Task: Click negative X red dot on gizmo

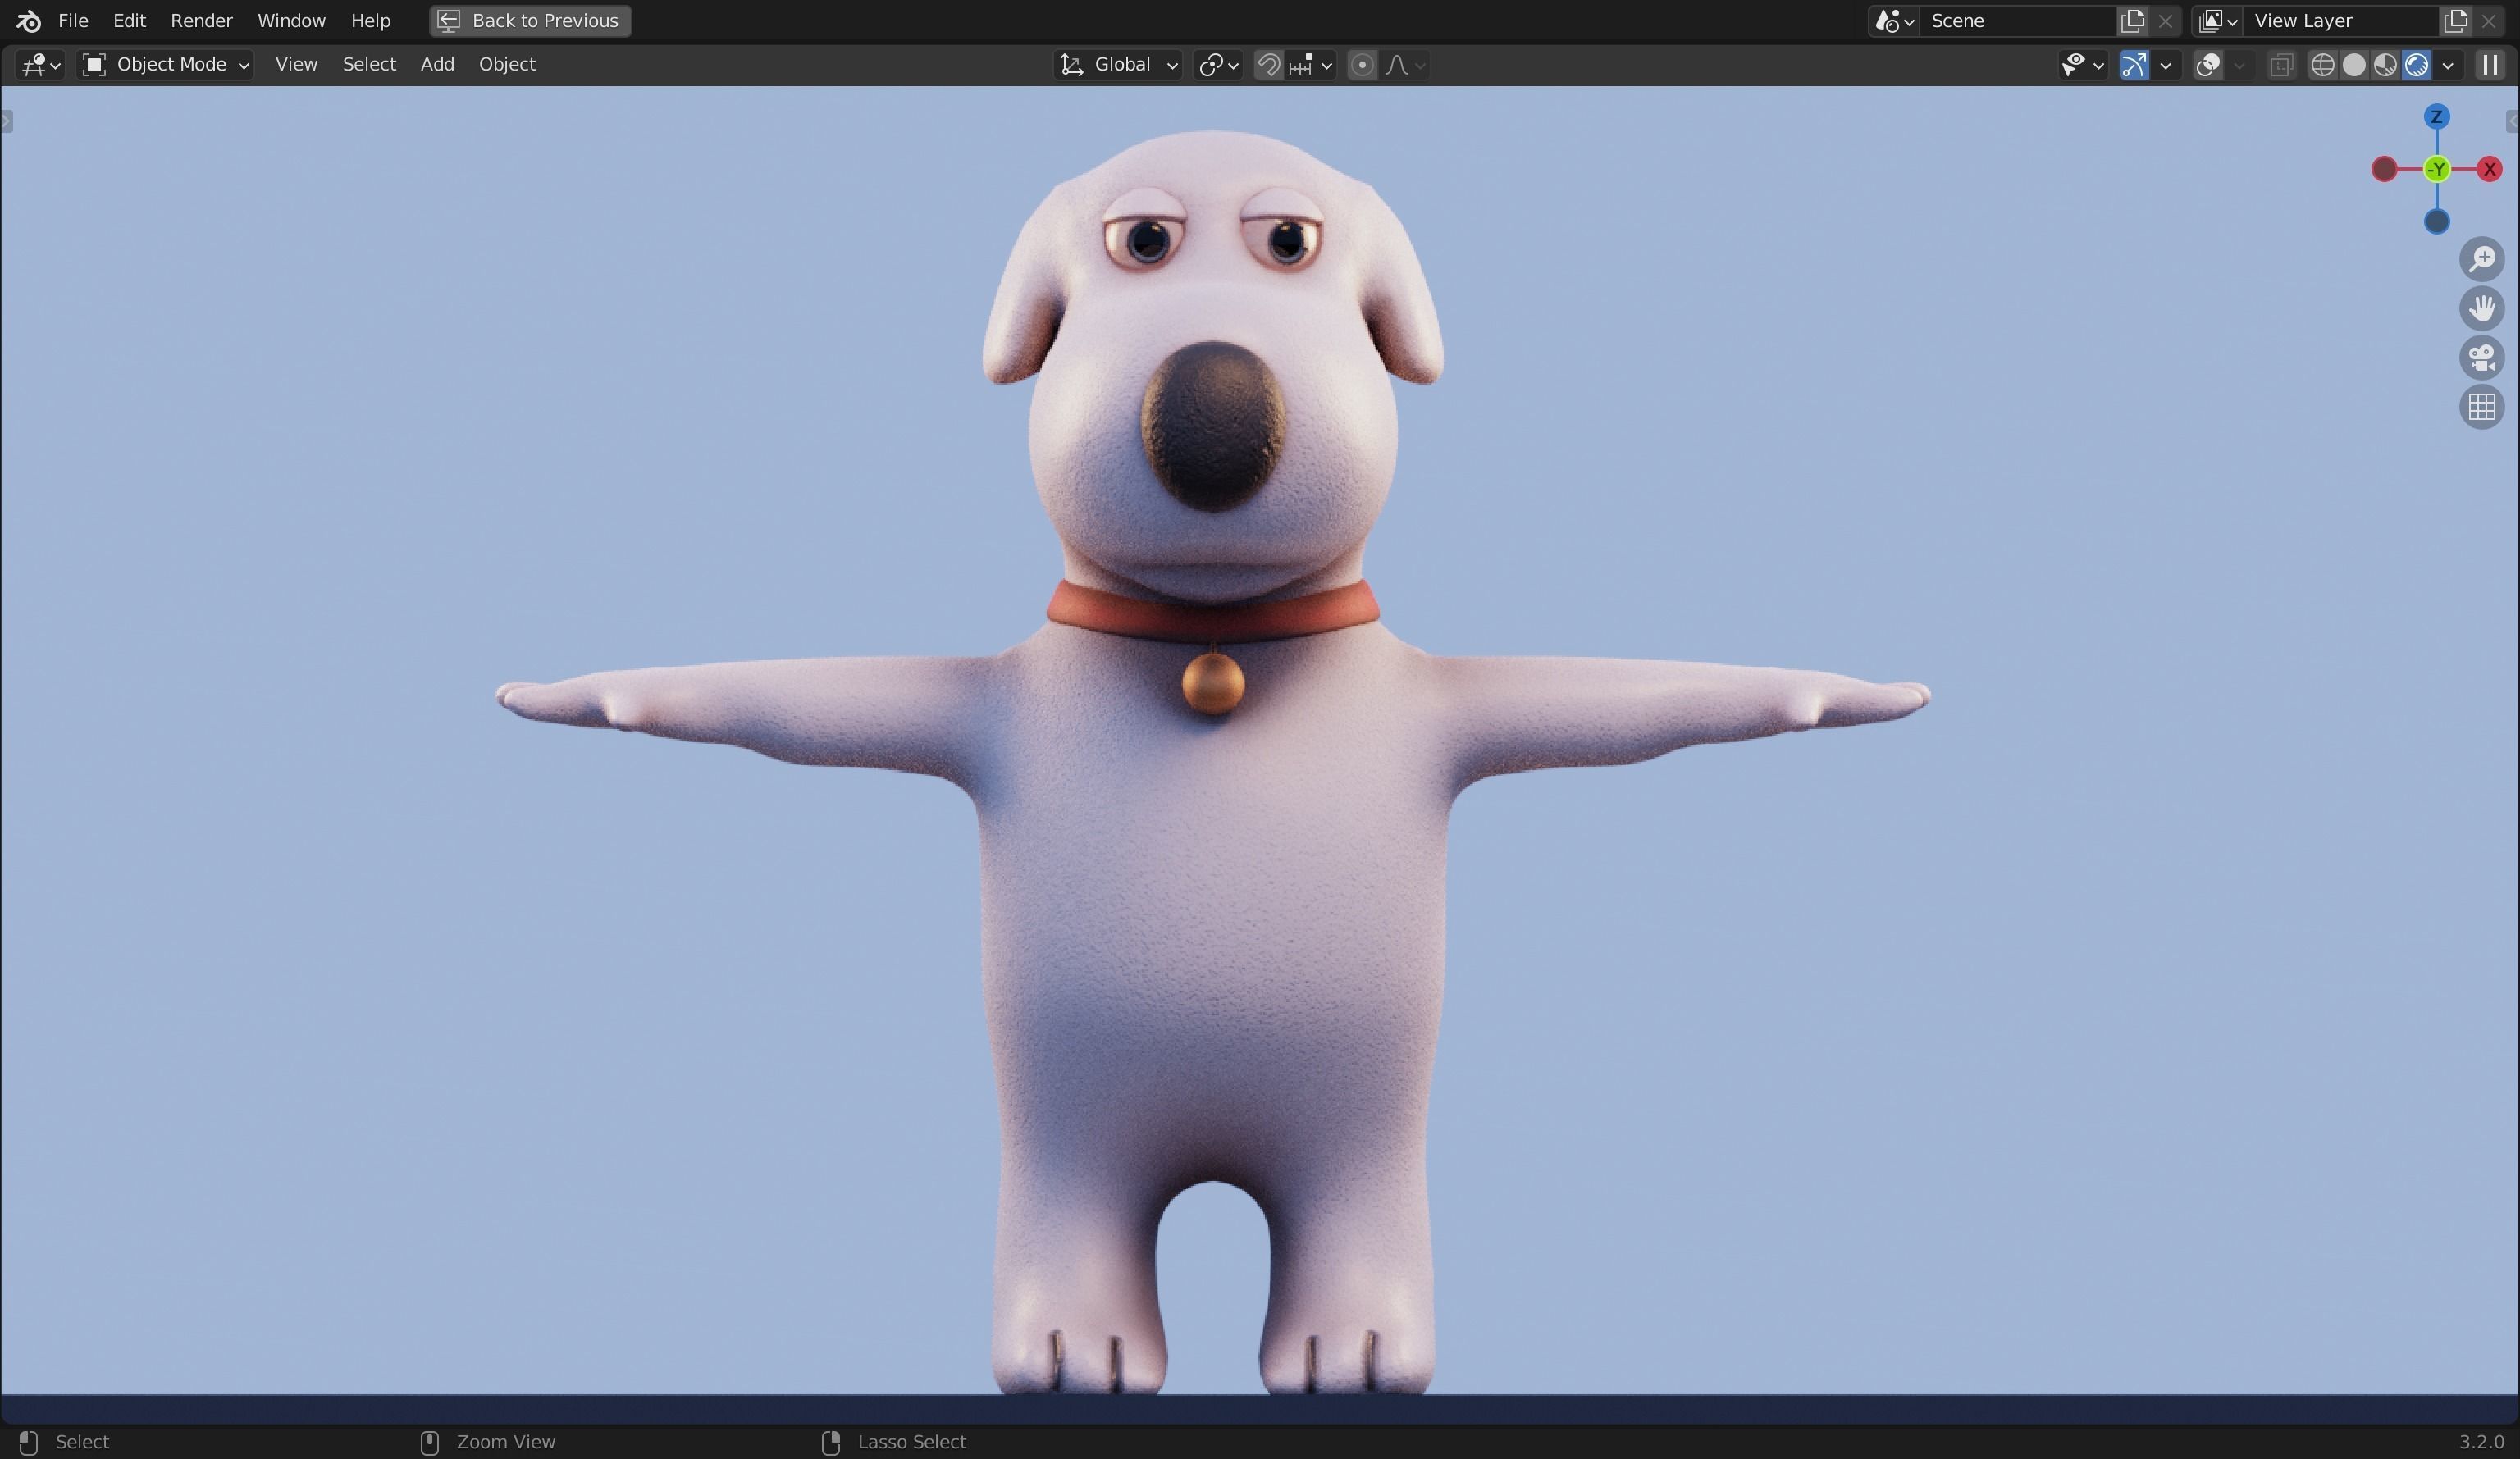Action: point(2384,169)
